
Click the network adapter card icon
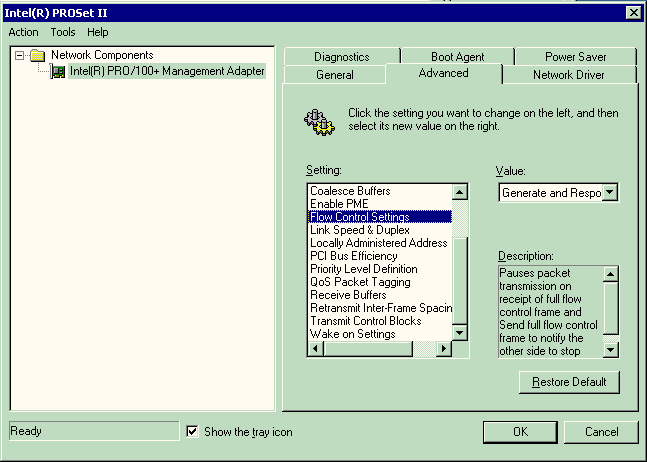[58, 72]
